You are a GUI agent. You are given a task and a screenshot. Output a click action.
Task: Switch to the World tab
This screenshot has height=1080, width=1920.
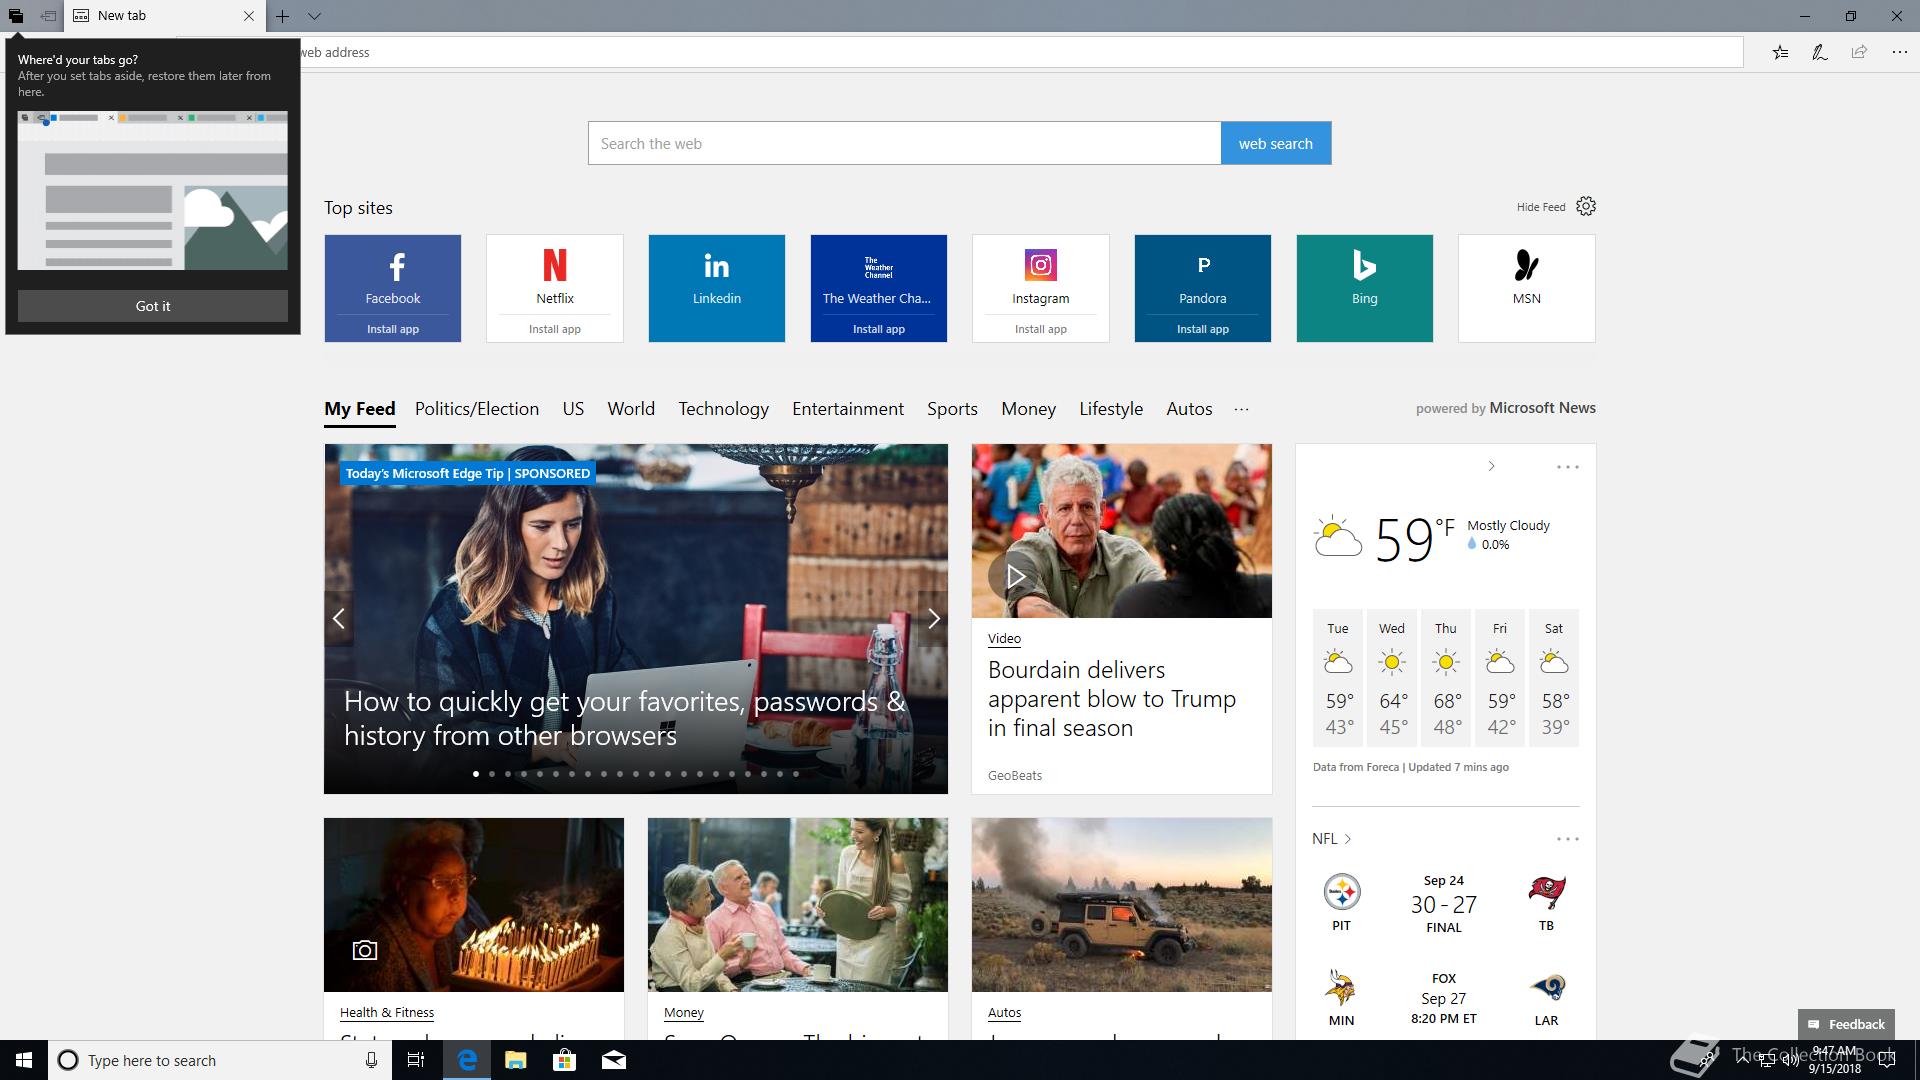point(631,409)
